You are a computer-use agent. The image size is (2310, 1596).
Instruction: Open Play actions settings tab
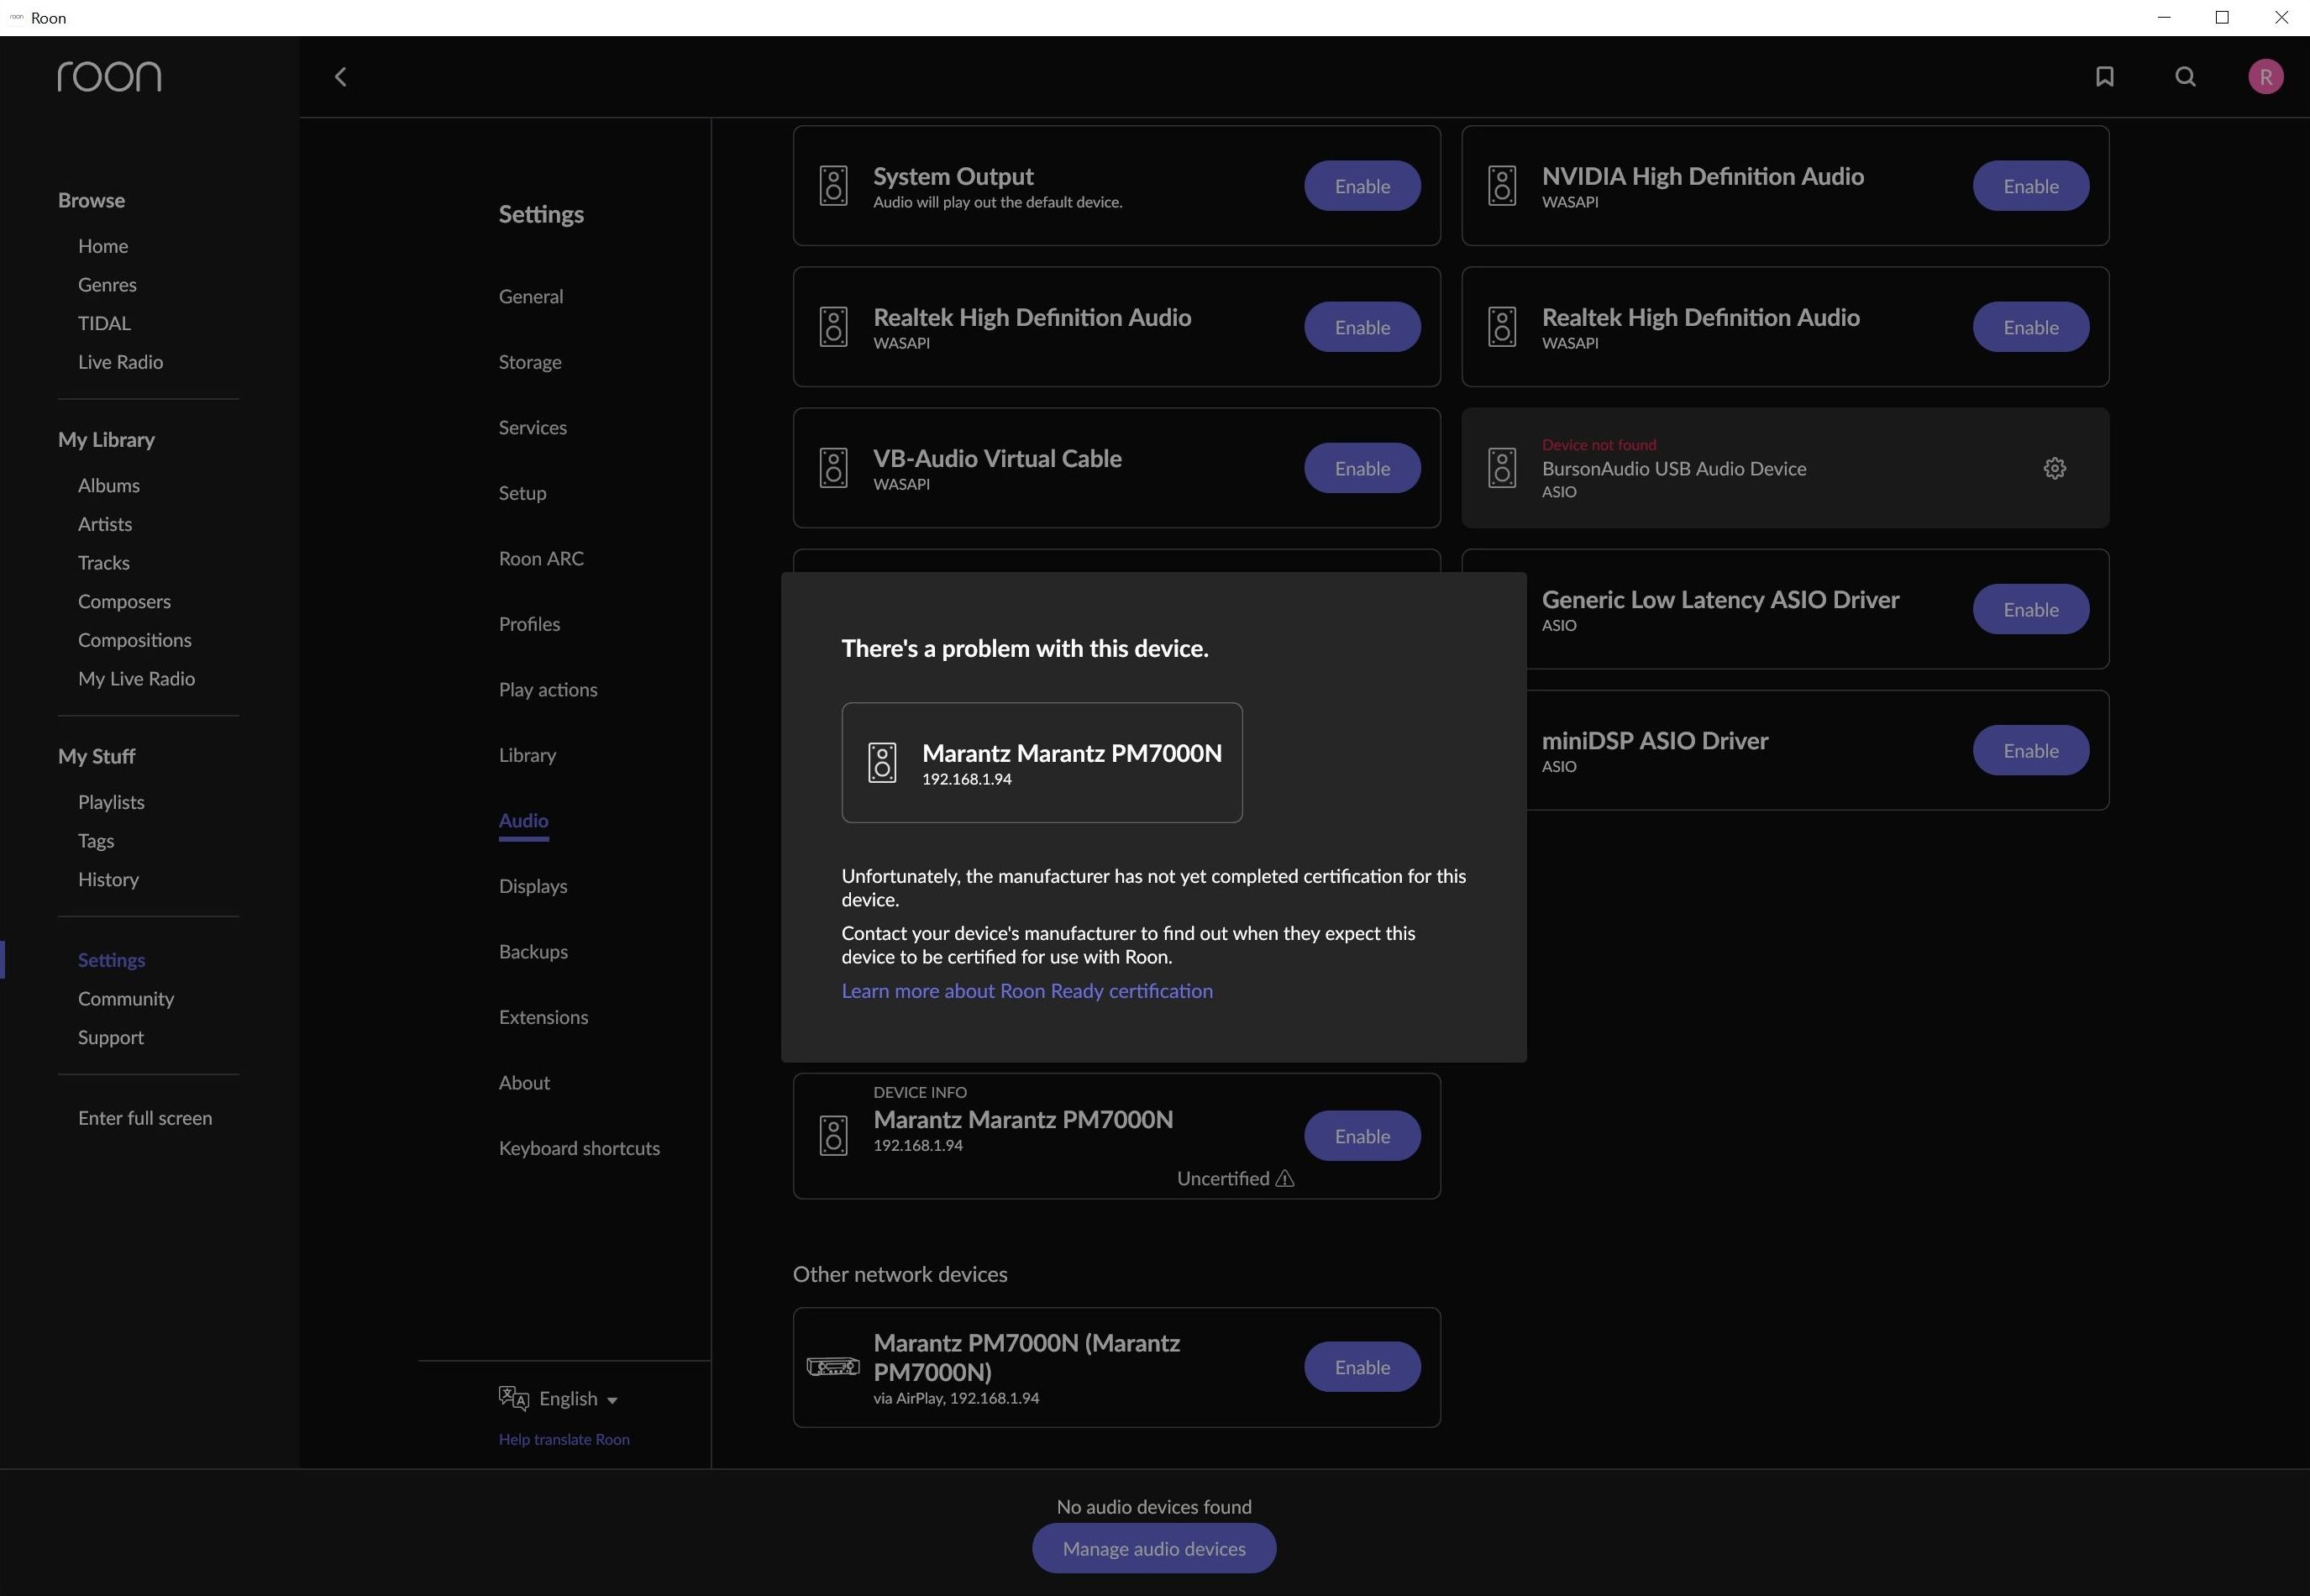(548, 690)
